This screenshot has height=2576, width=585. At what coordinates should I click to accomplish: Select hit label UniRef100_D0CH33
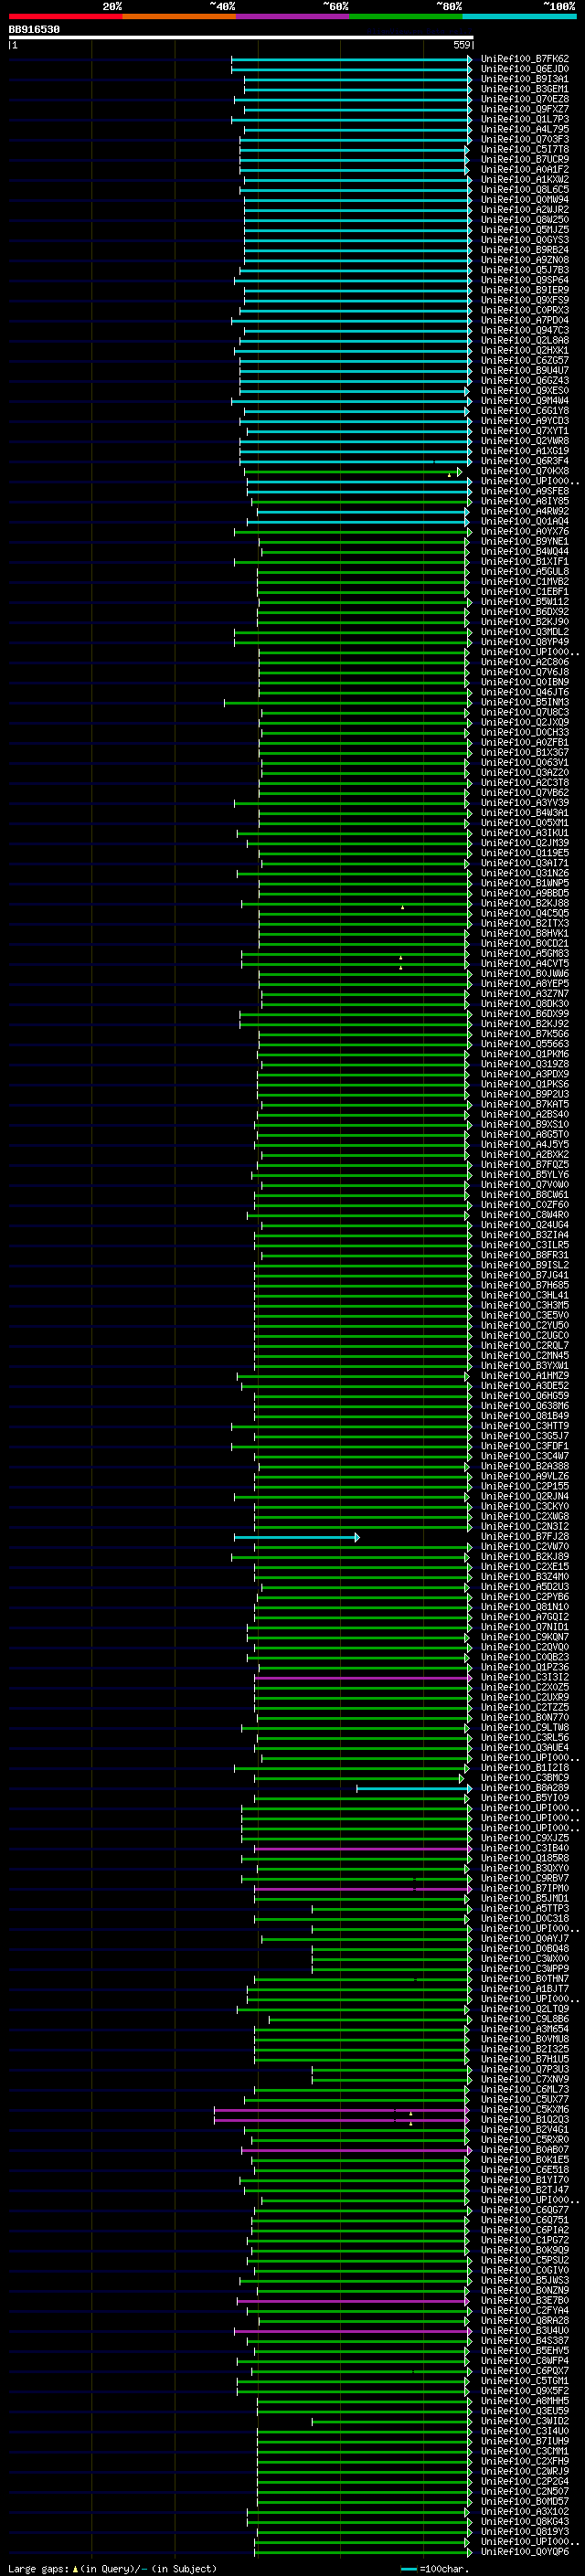pos(525,733)
